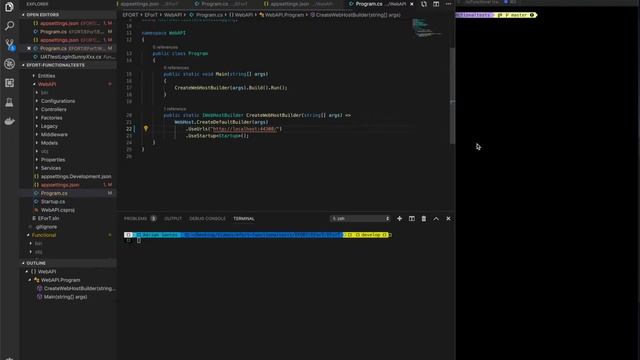Image resolution: width=640 pixels, height=360 pixels.
Task: Click the EFORT root breadcrumb
Action: pyautogui.click(x=130, y=15)
